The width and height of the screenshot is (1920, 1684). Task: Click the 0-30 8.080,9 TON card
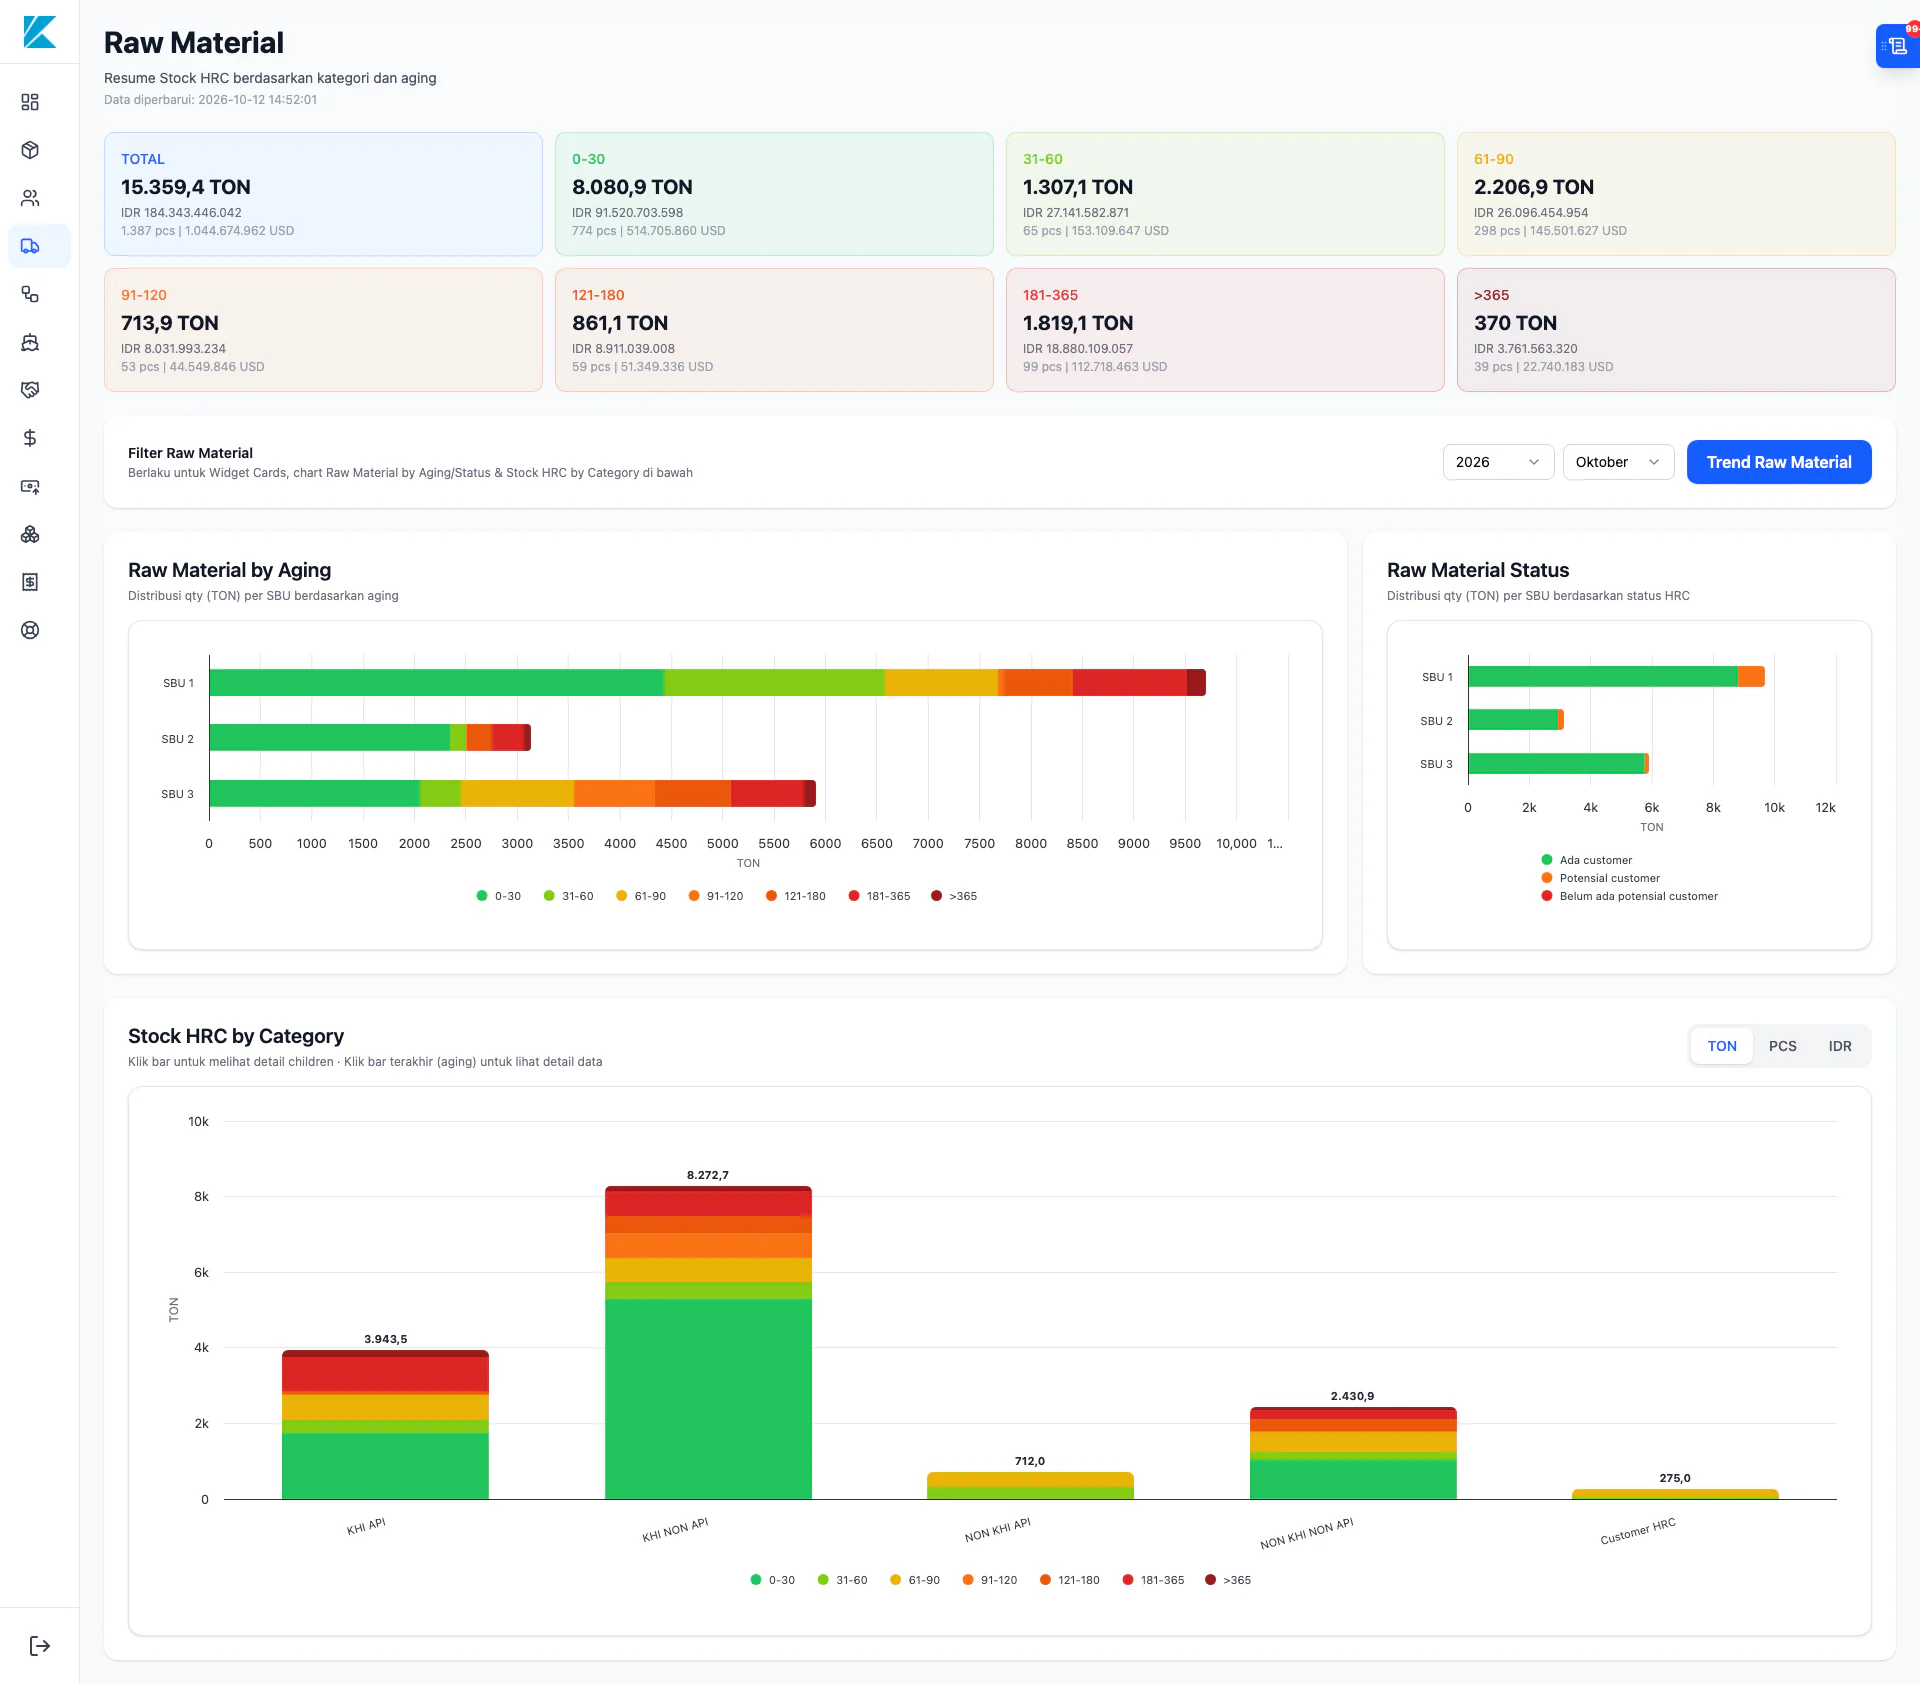pos(774,194)
